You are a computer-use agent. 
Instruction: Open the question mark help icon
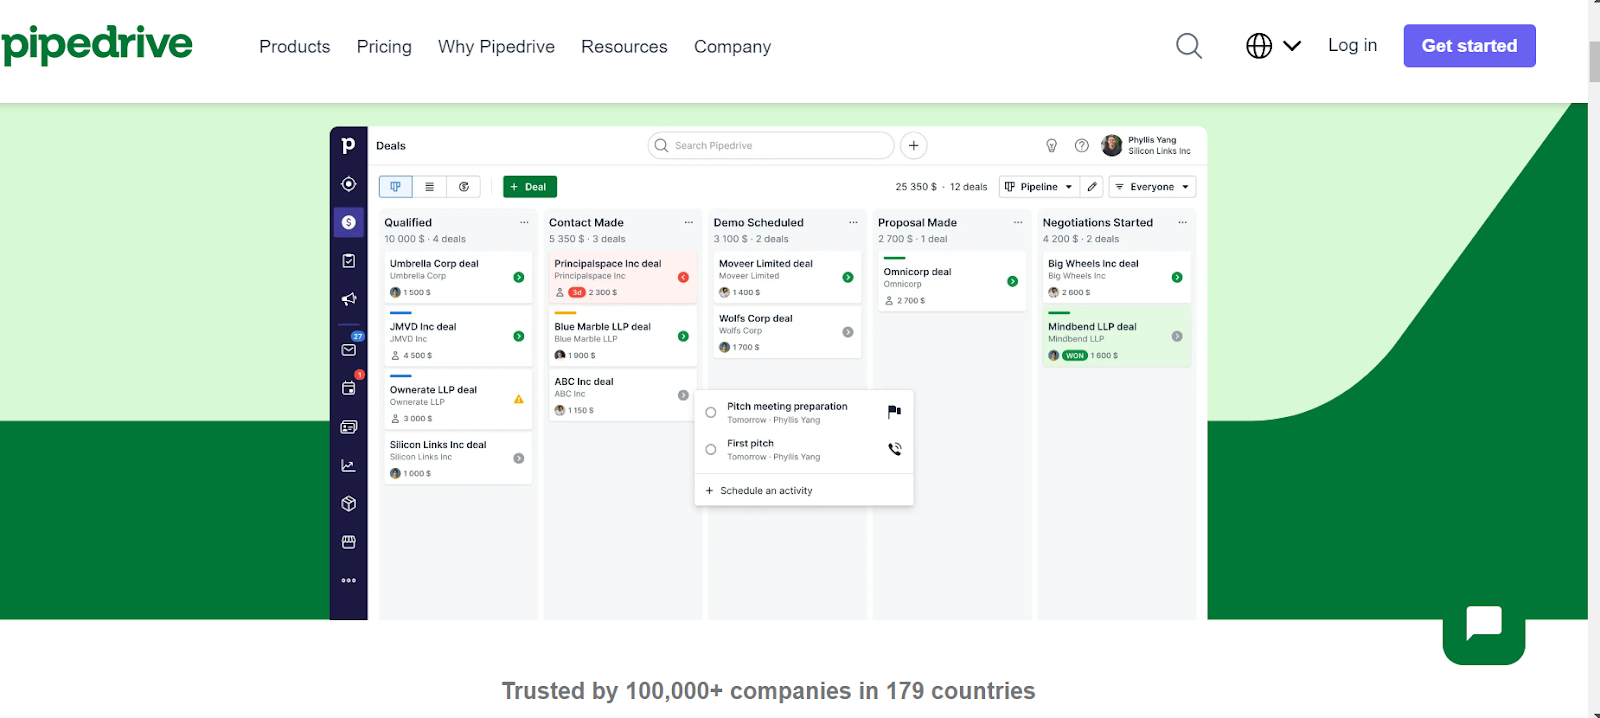1081,146
